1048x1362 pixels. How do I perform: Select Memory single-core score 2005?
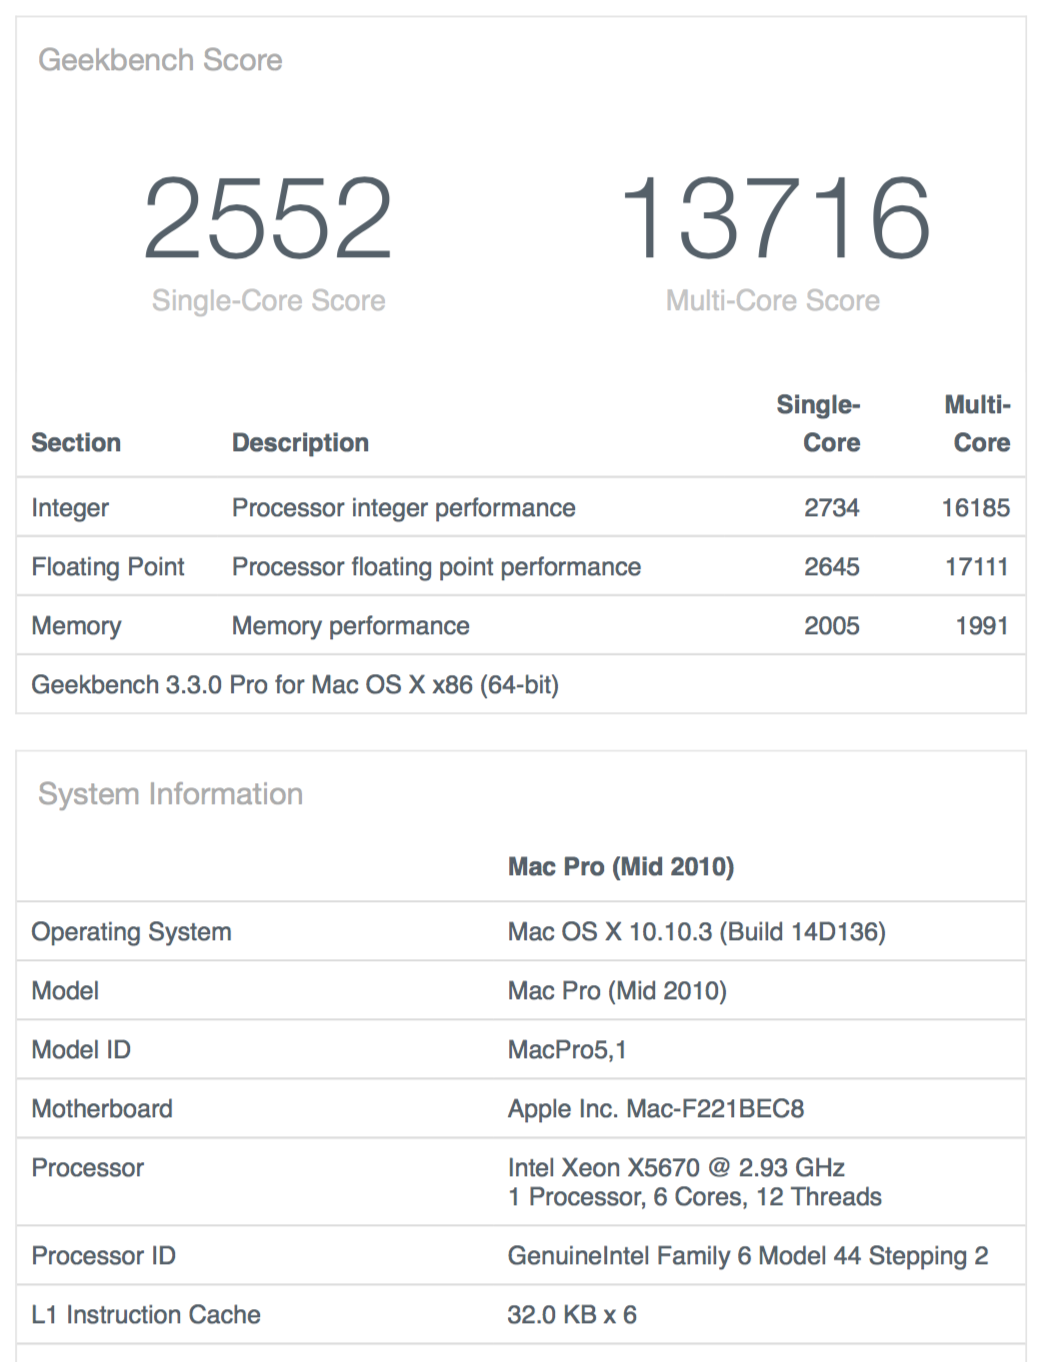click(x=832, y=626)
